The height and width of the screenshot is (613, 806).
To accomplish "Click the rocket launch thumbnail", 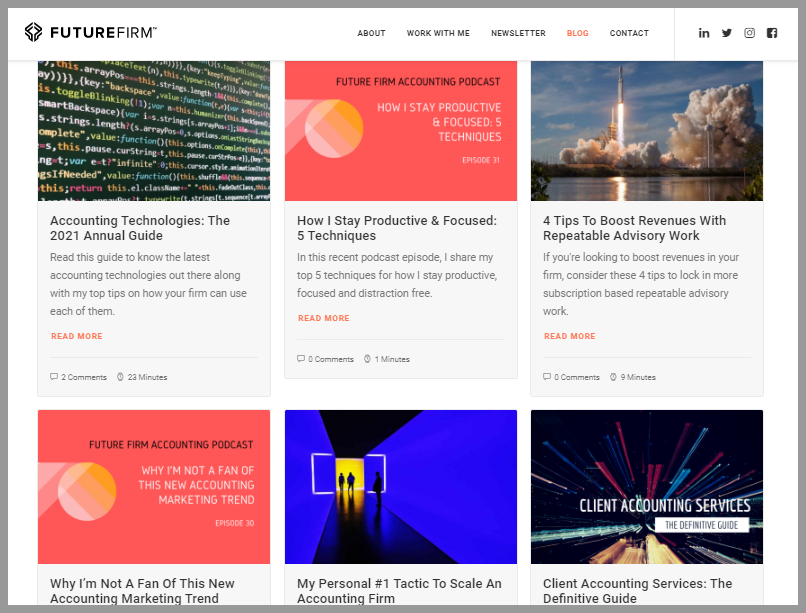I will click(x=647, y=131).
